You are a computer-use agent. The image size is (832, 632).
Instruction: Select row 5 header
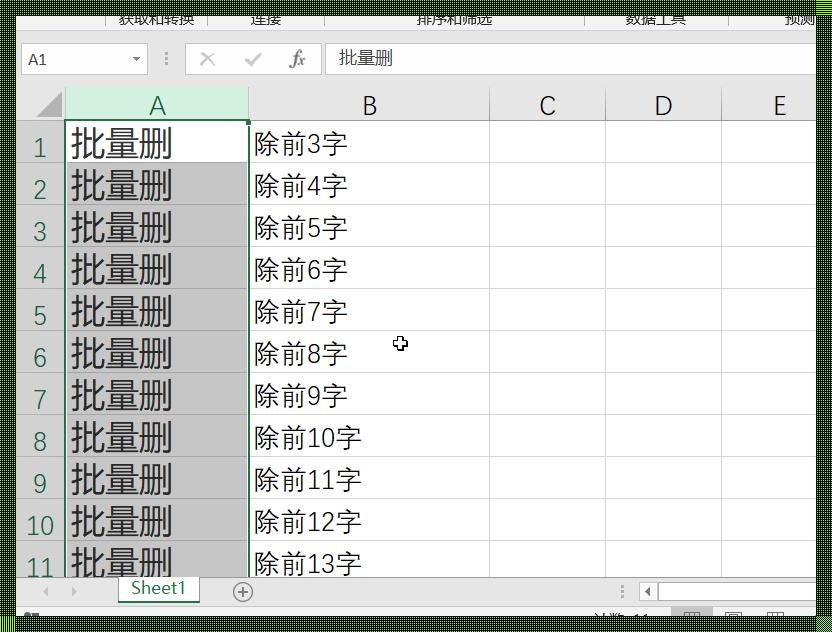40,310
